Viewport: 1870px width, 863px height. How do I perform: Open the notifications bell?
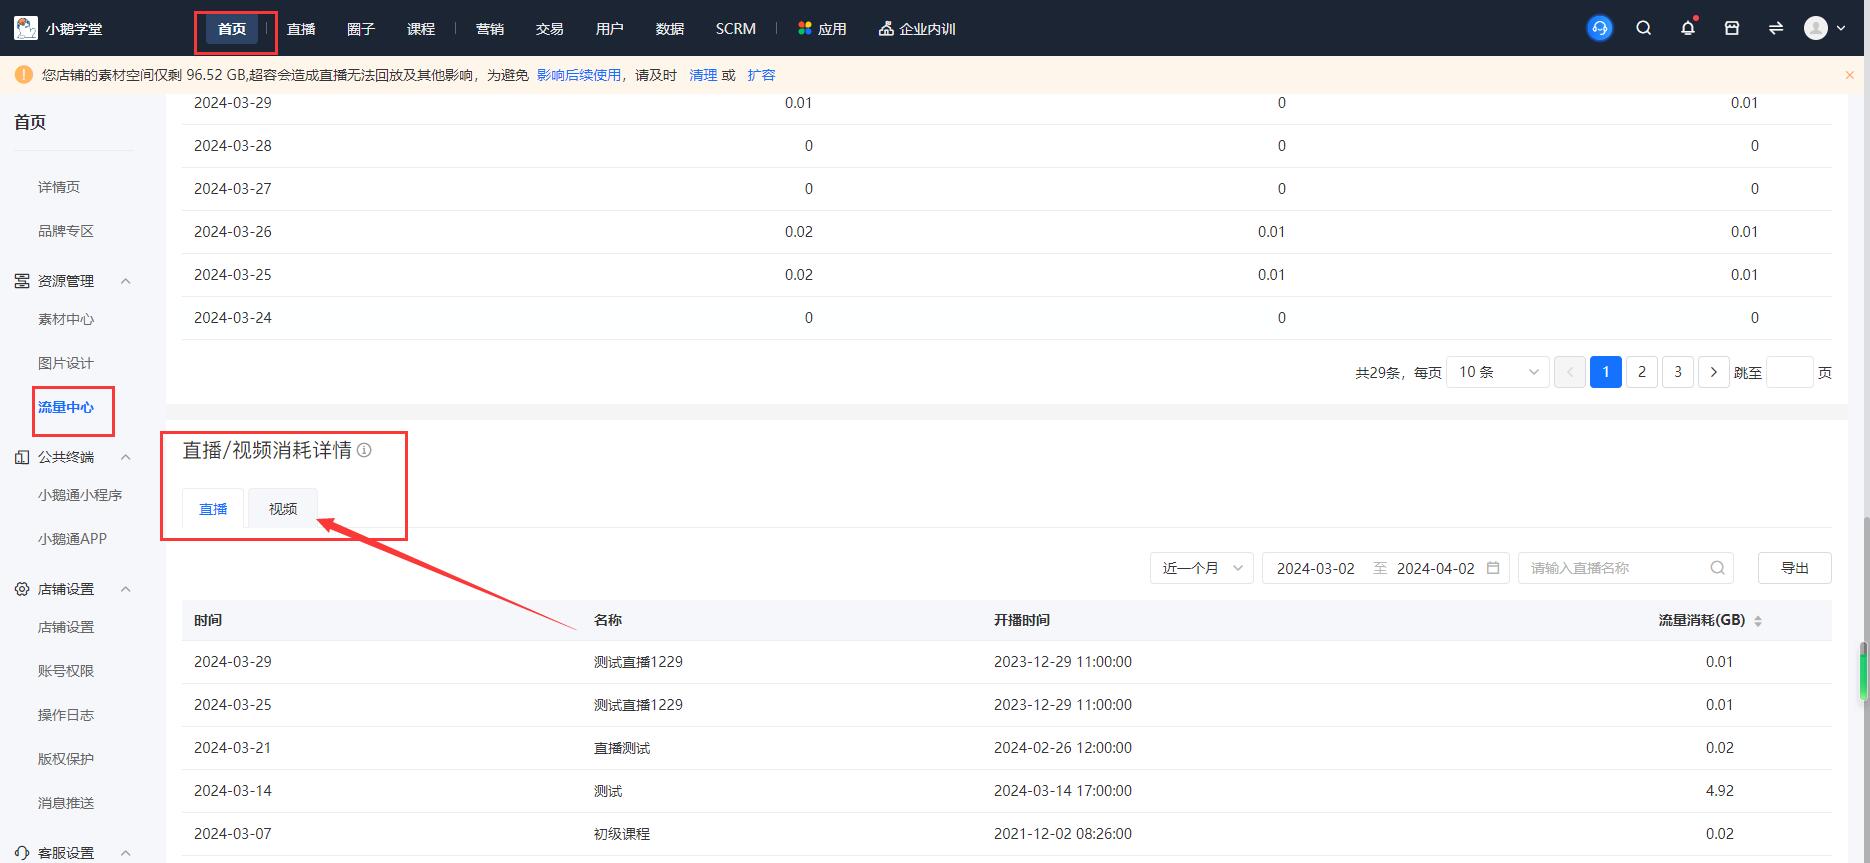click(1688, 28)
